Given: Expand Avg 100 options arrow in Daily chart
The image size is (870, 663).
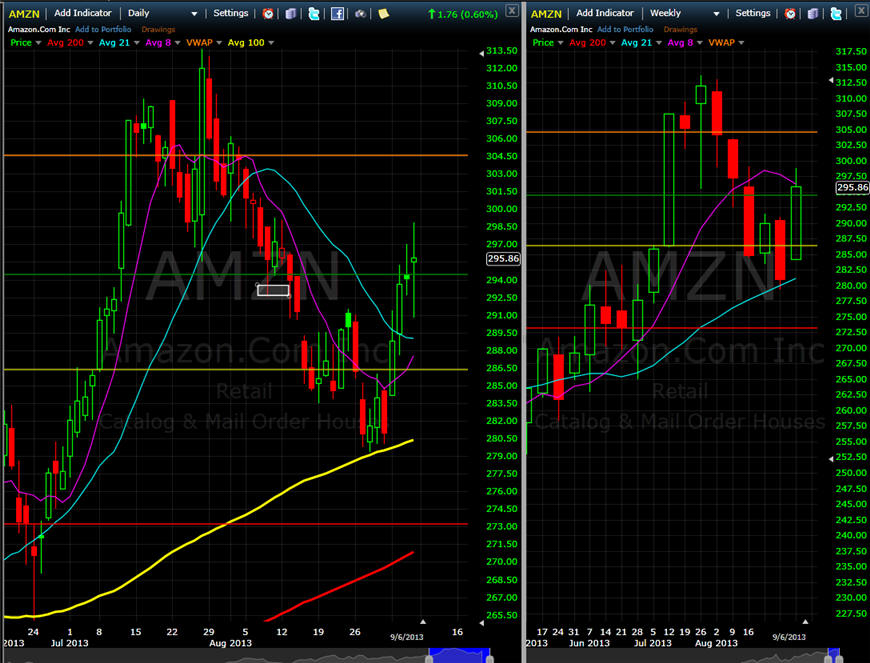Looking at the screenshot, I should [x=271, y=43].
